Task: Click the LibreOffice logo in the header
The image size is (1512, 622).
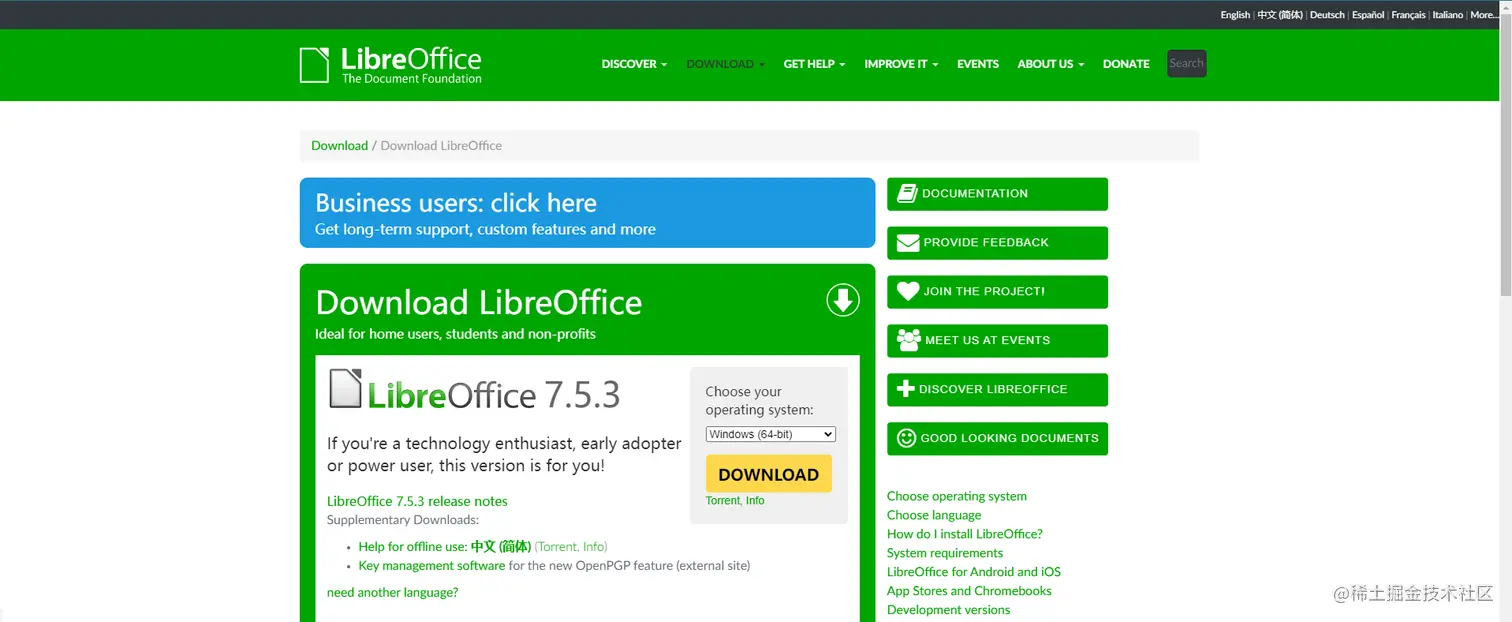Action: pos(391,65)
